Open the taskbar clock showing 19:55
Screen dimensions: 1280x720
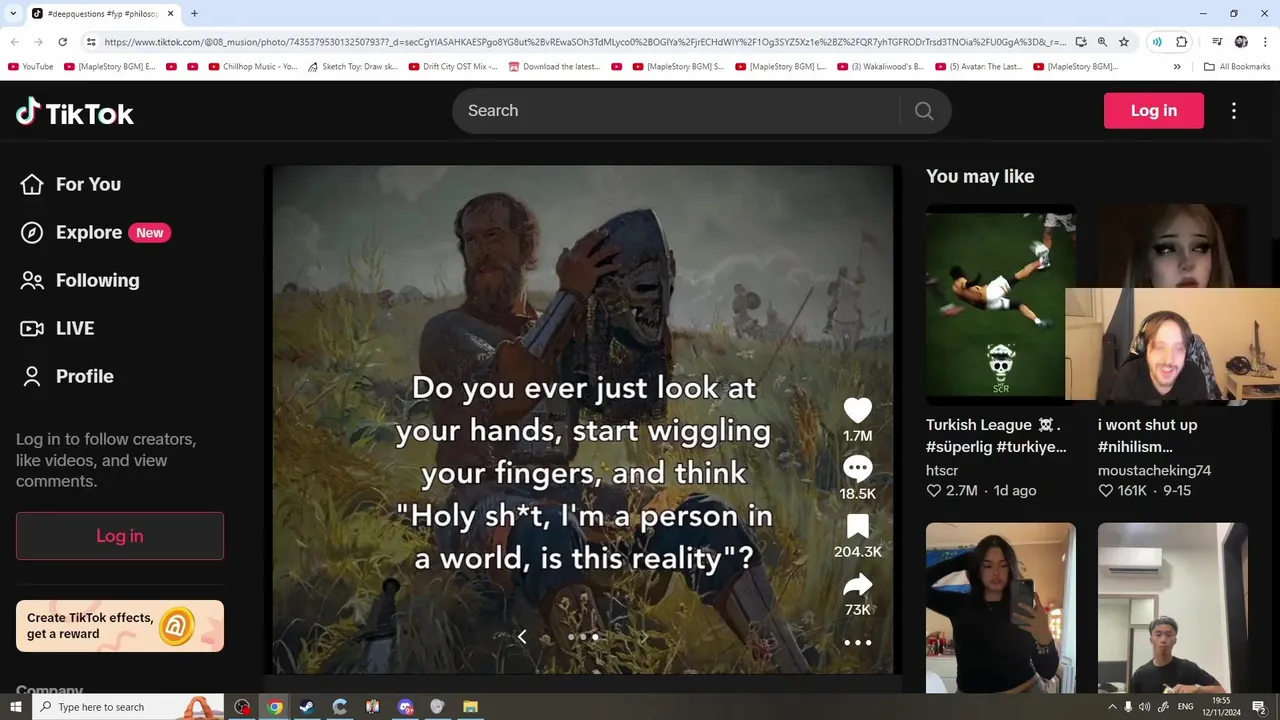1223,707
